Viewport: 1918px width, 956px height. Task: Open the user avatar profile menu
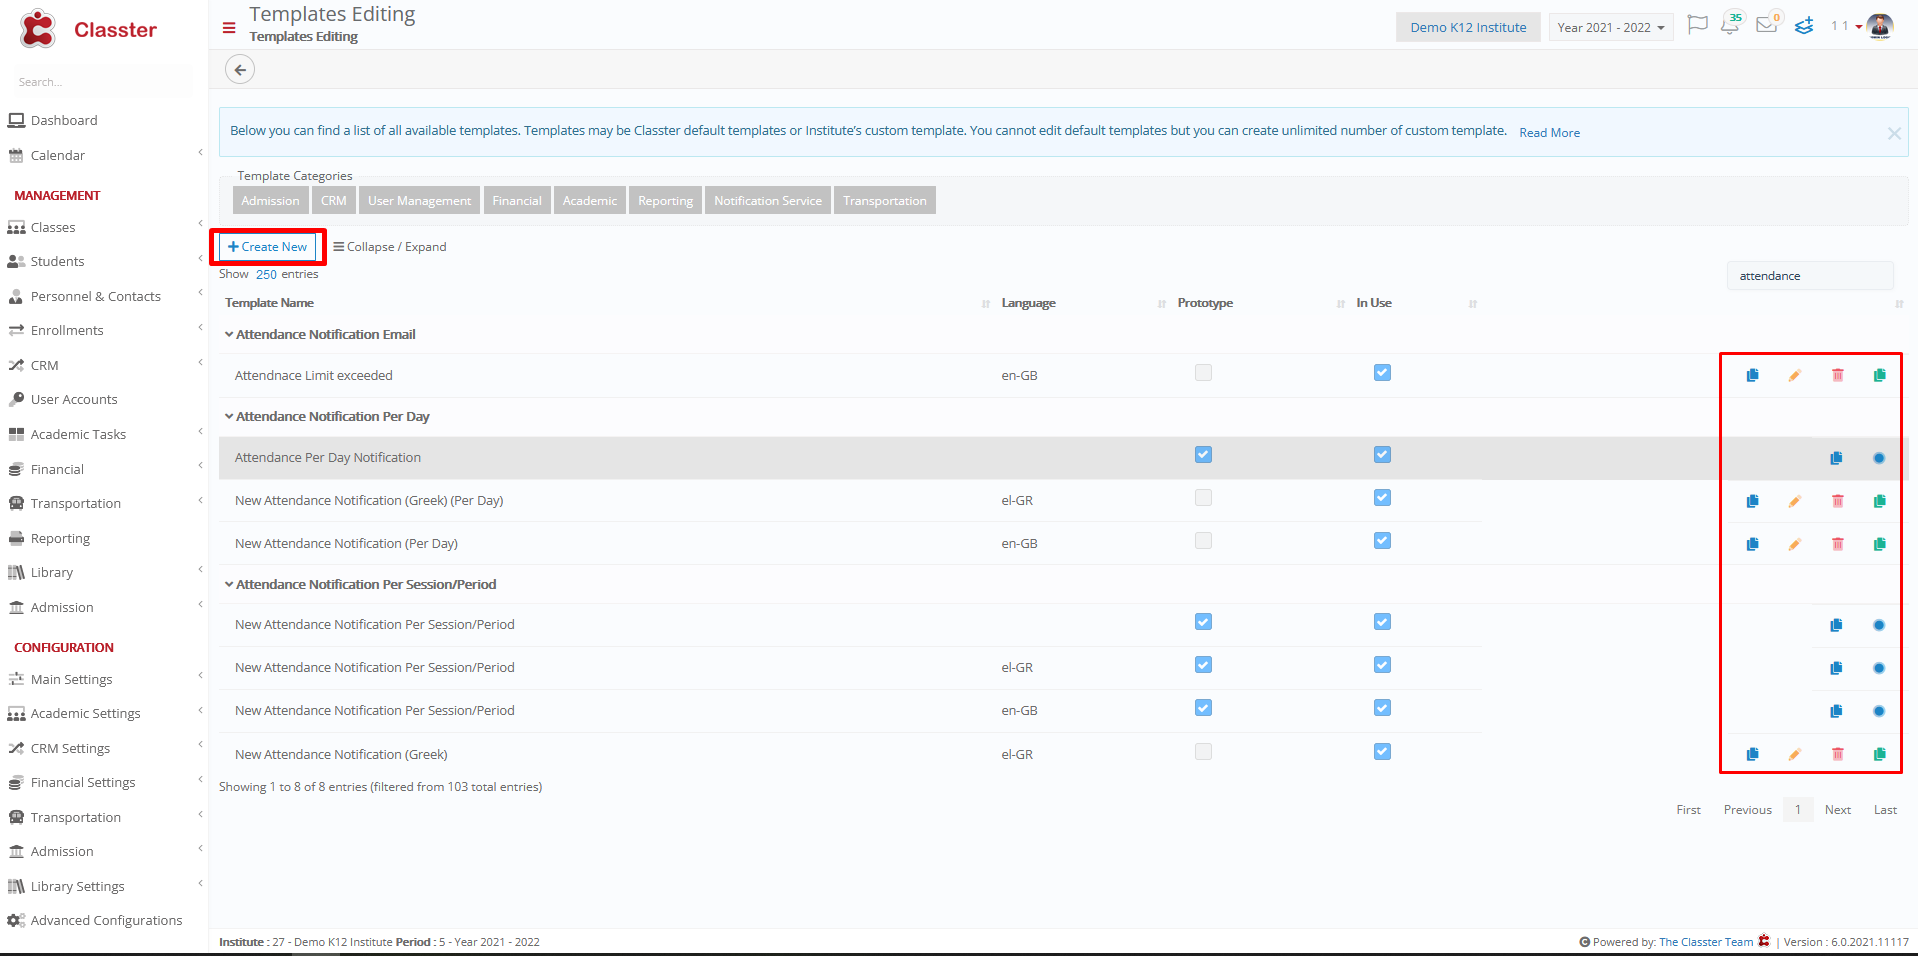coord(1880,26)
